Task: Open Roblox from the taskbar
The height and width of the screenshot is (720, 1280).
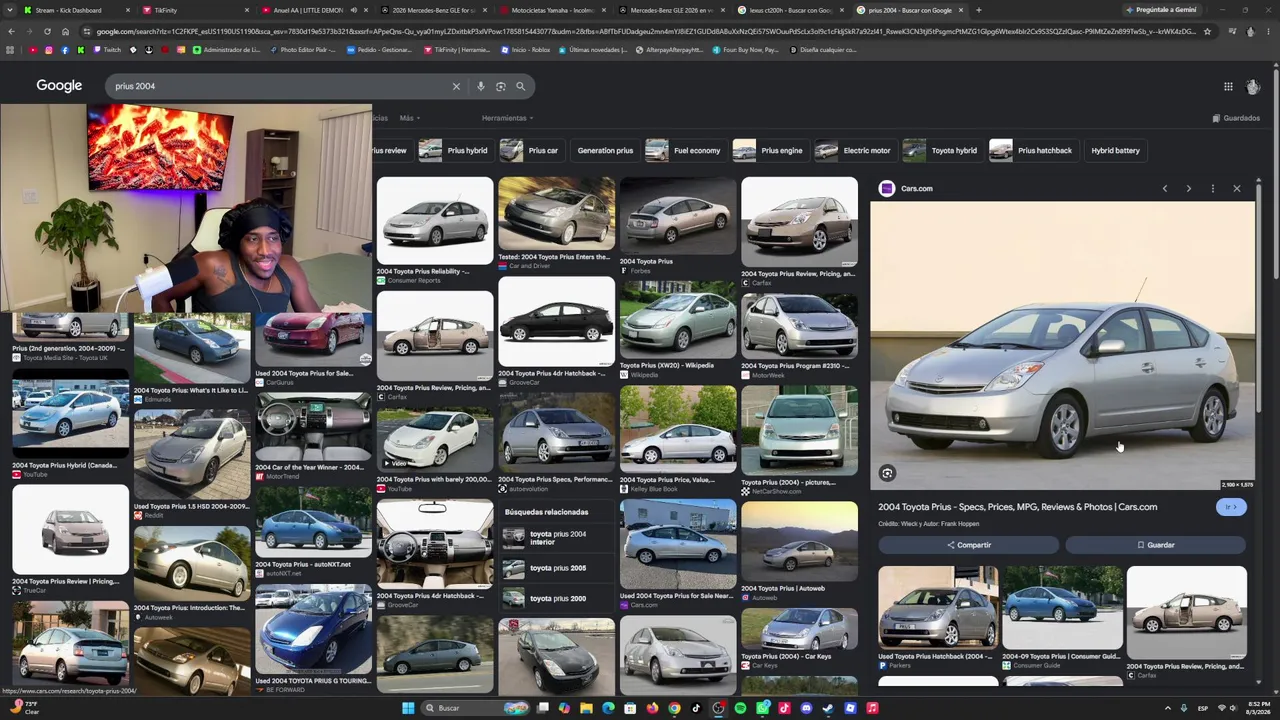Action: [850, 708]
